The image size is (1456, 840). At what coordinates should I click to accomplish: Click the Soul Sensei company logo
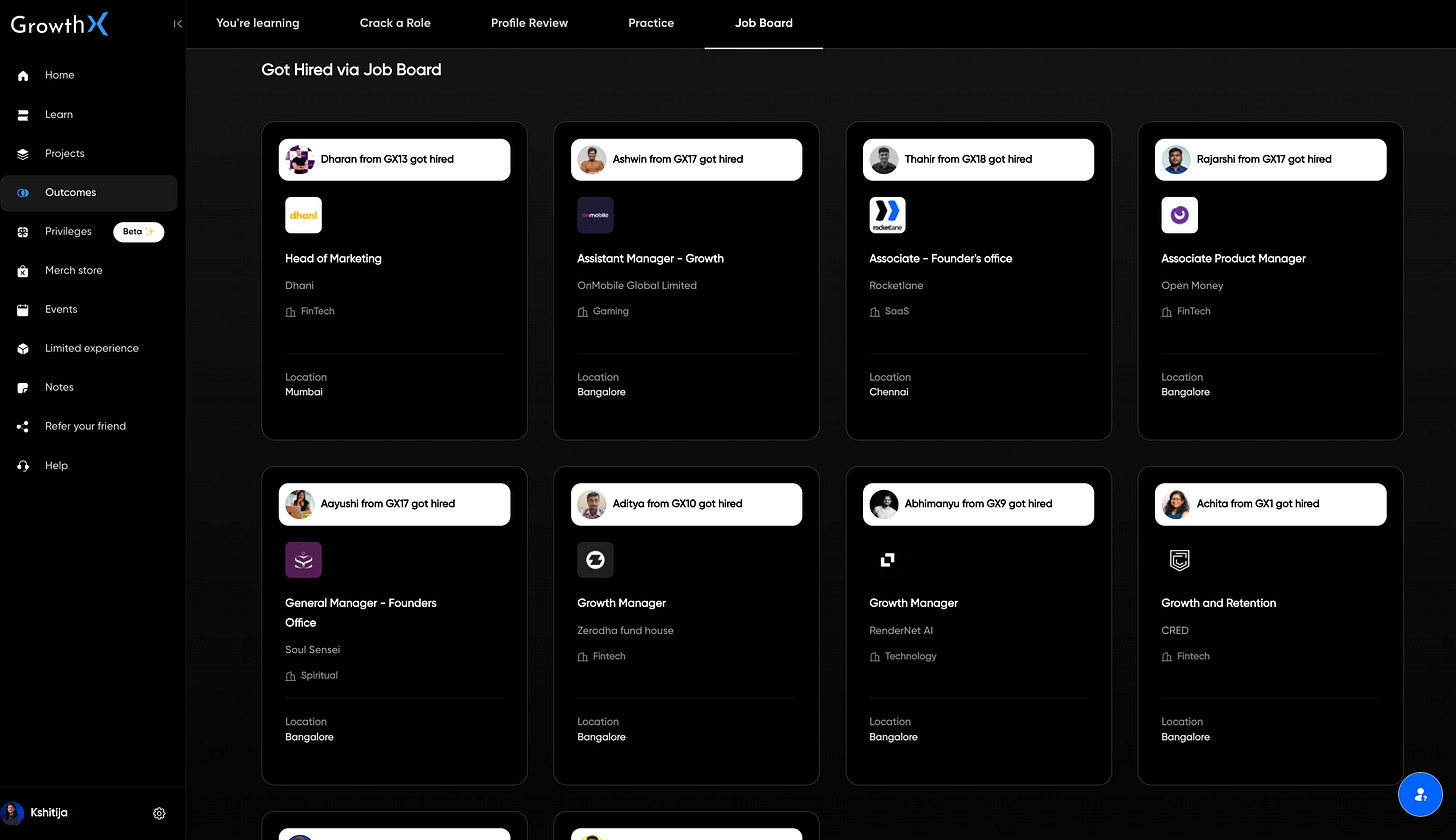pyautogui.click(x=303, y=560)
